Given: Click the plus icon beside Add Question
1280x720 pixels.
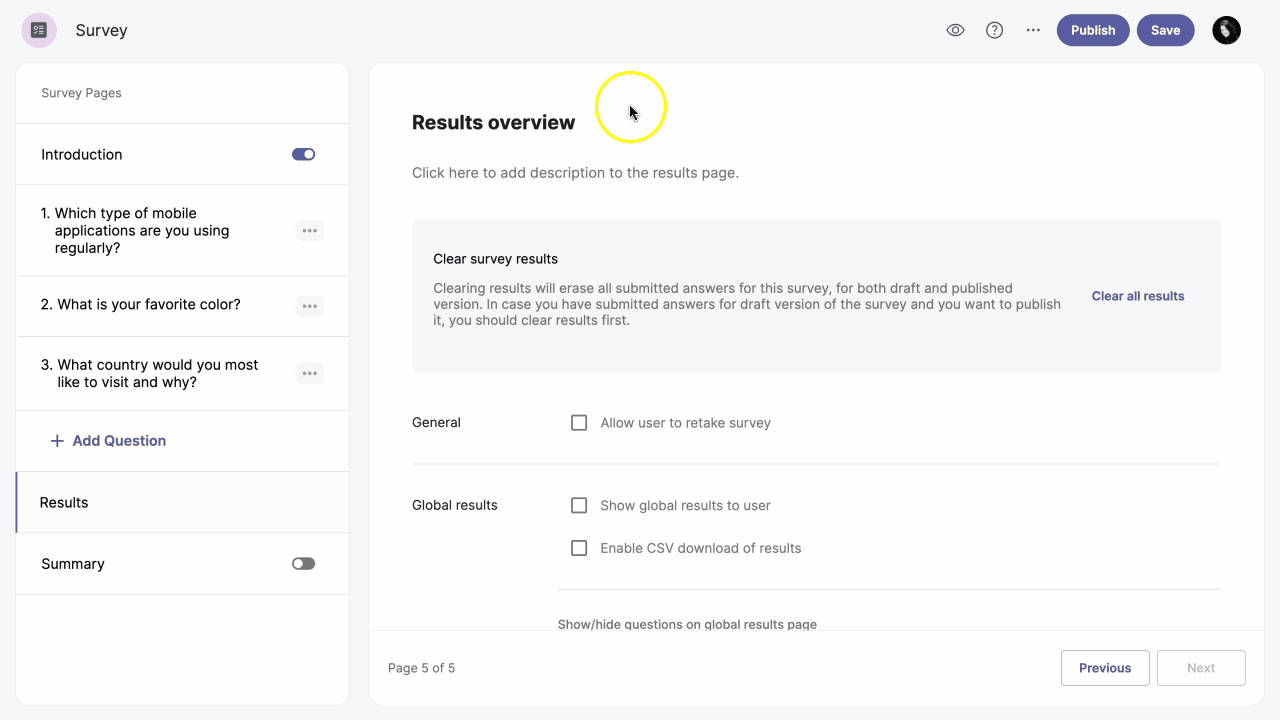Looking at the screenshot, I should [x=57, y=441].
